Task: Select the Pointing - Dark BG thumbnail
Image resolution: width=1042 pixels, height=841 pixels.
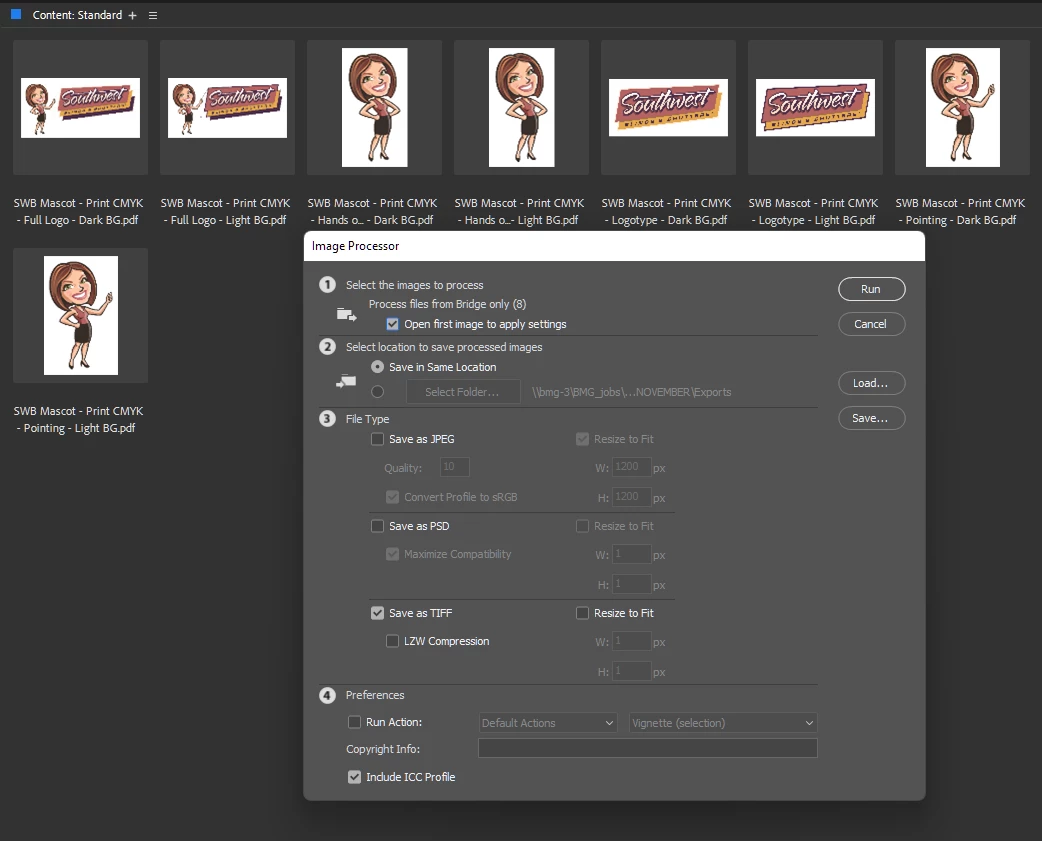Action: pos(962,108)
